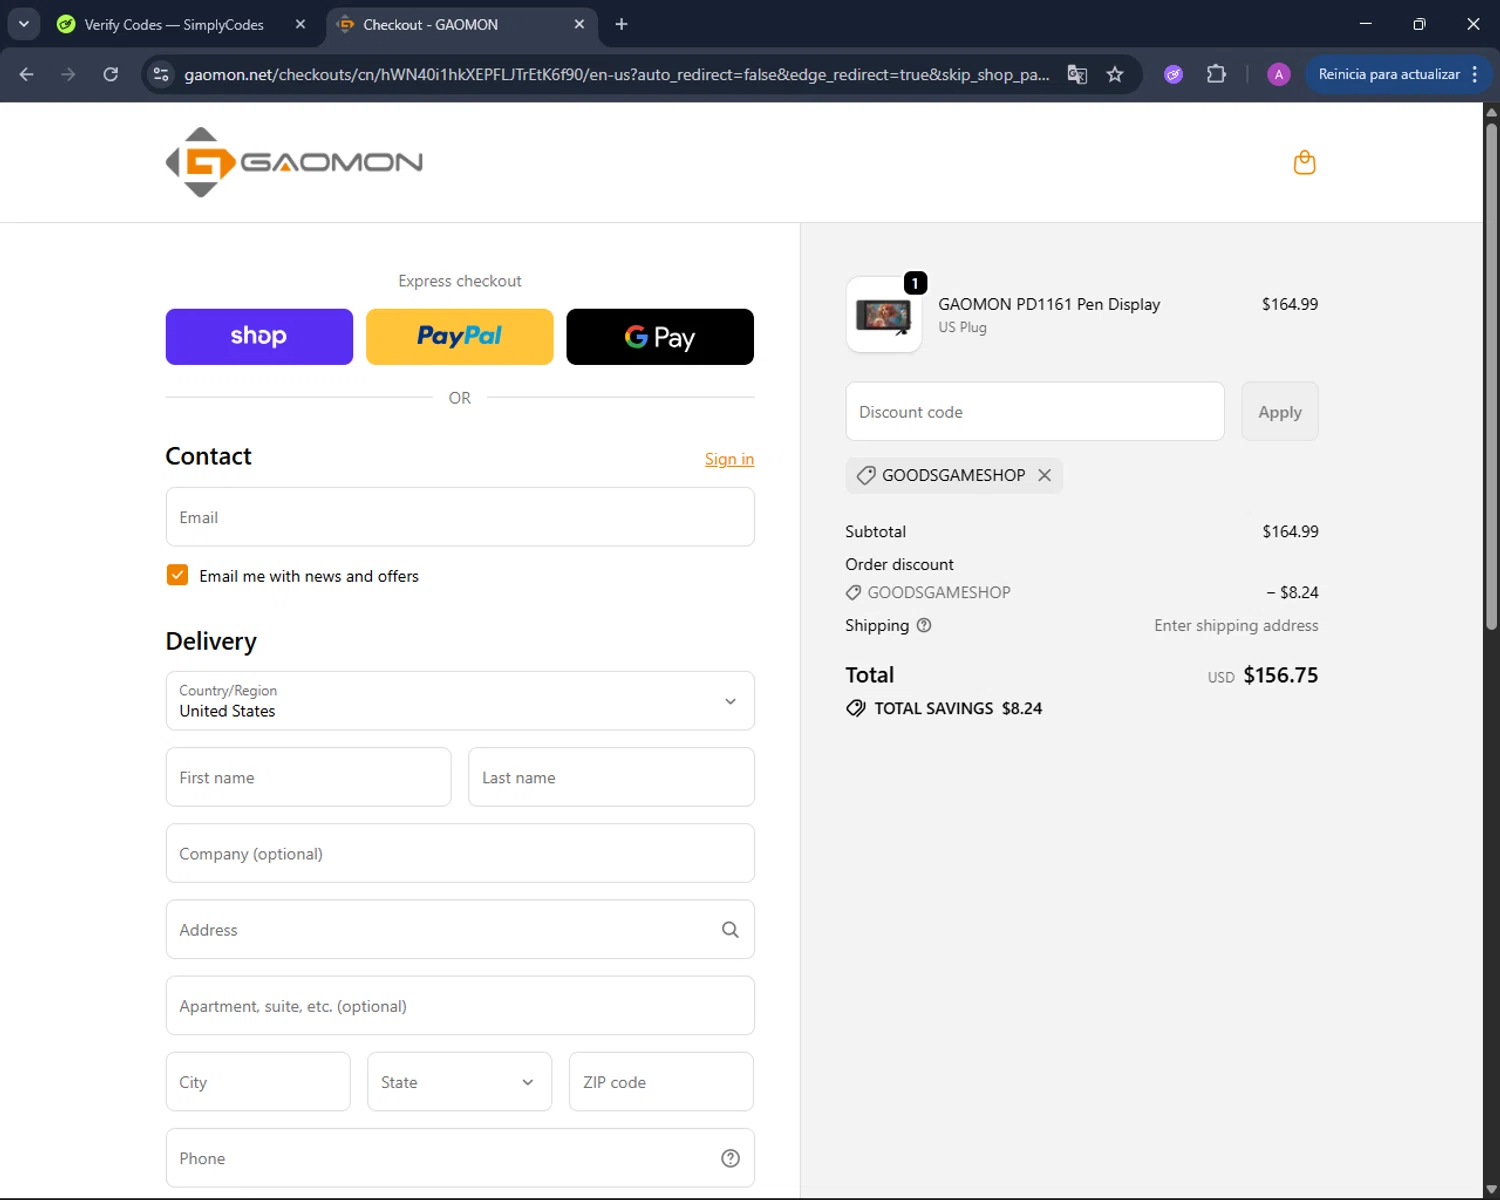Focus the Discount code field

[1035, 412]
